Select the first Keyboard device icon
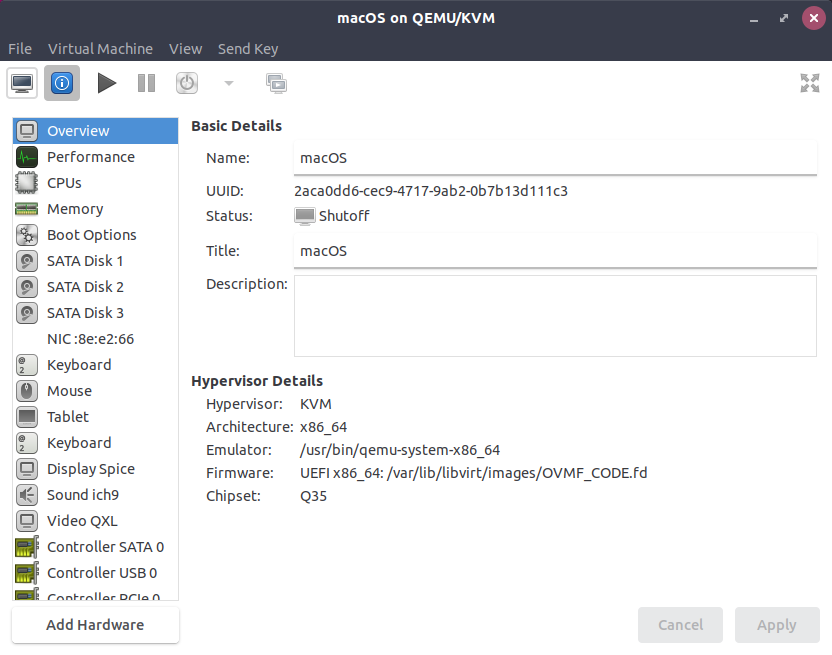This screenshot has width=832, height=655. 27,365
